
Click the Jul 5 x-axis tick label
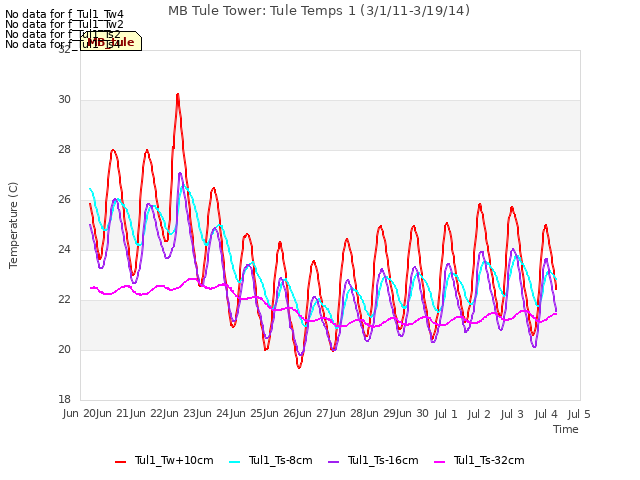coord(579,414)
